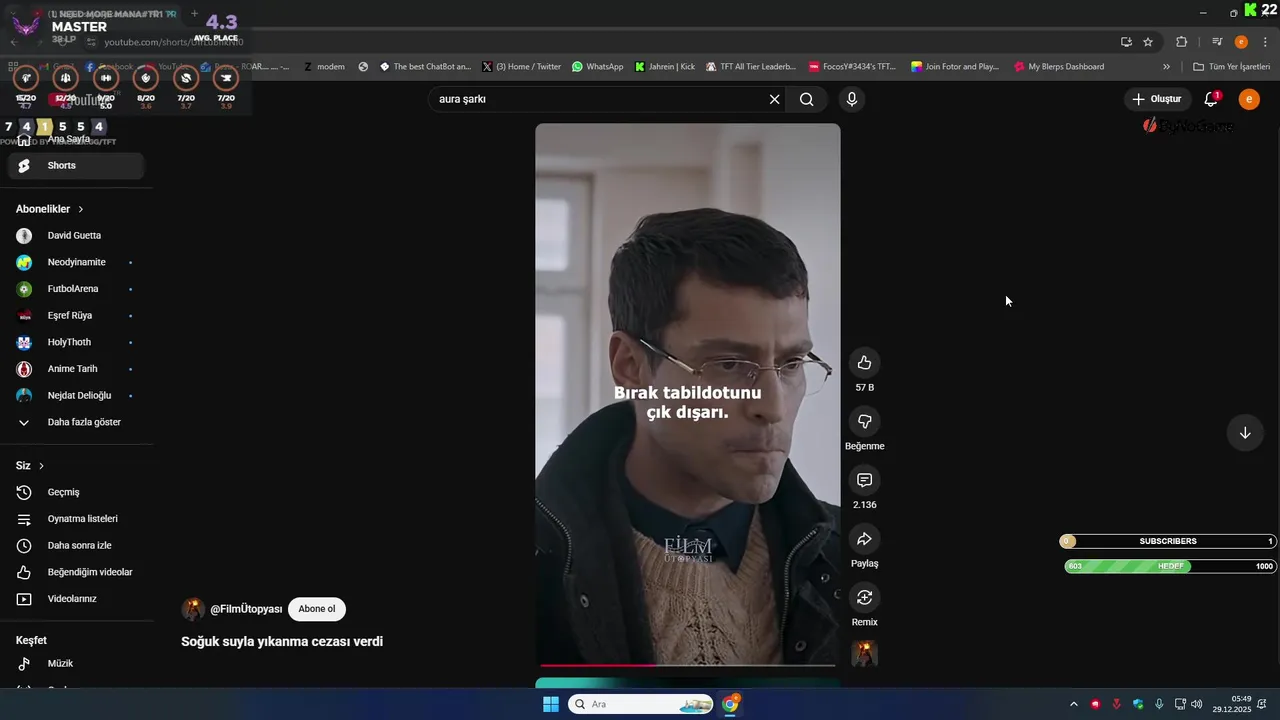Screen dimensions: 1280x720
Task: Open Beğendiğim videolar list
Action: click(76, 572)
